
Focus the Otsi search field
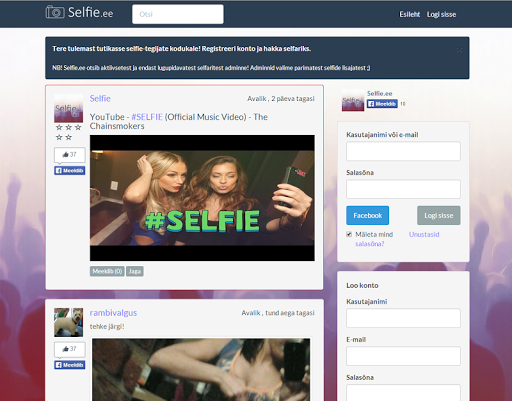point(178,14)
